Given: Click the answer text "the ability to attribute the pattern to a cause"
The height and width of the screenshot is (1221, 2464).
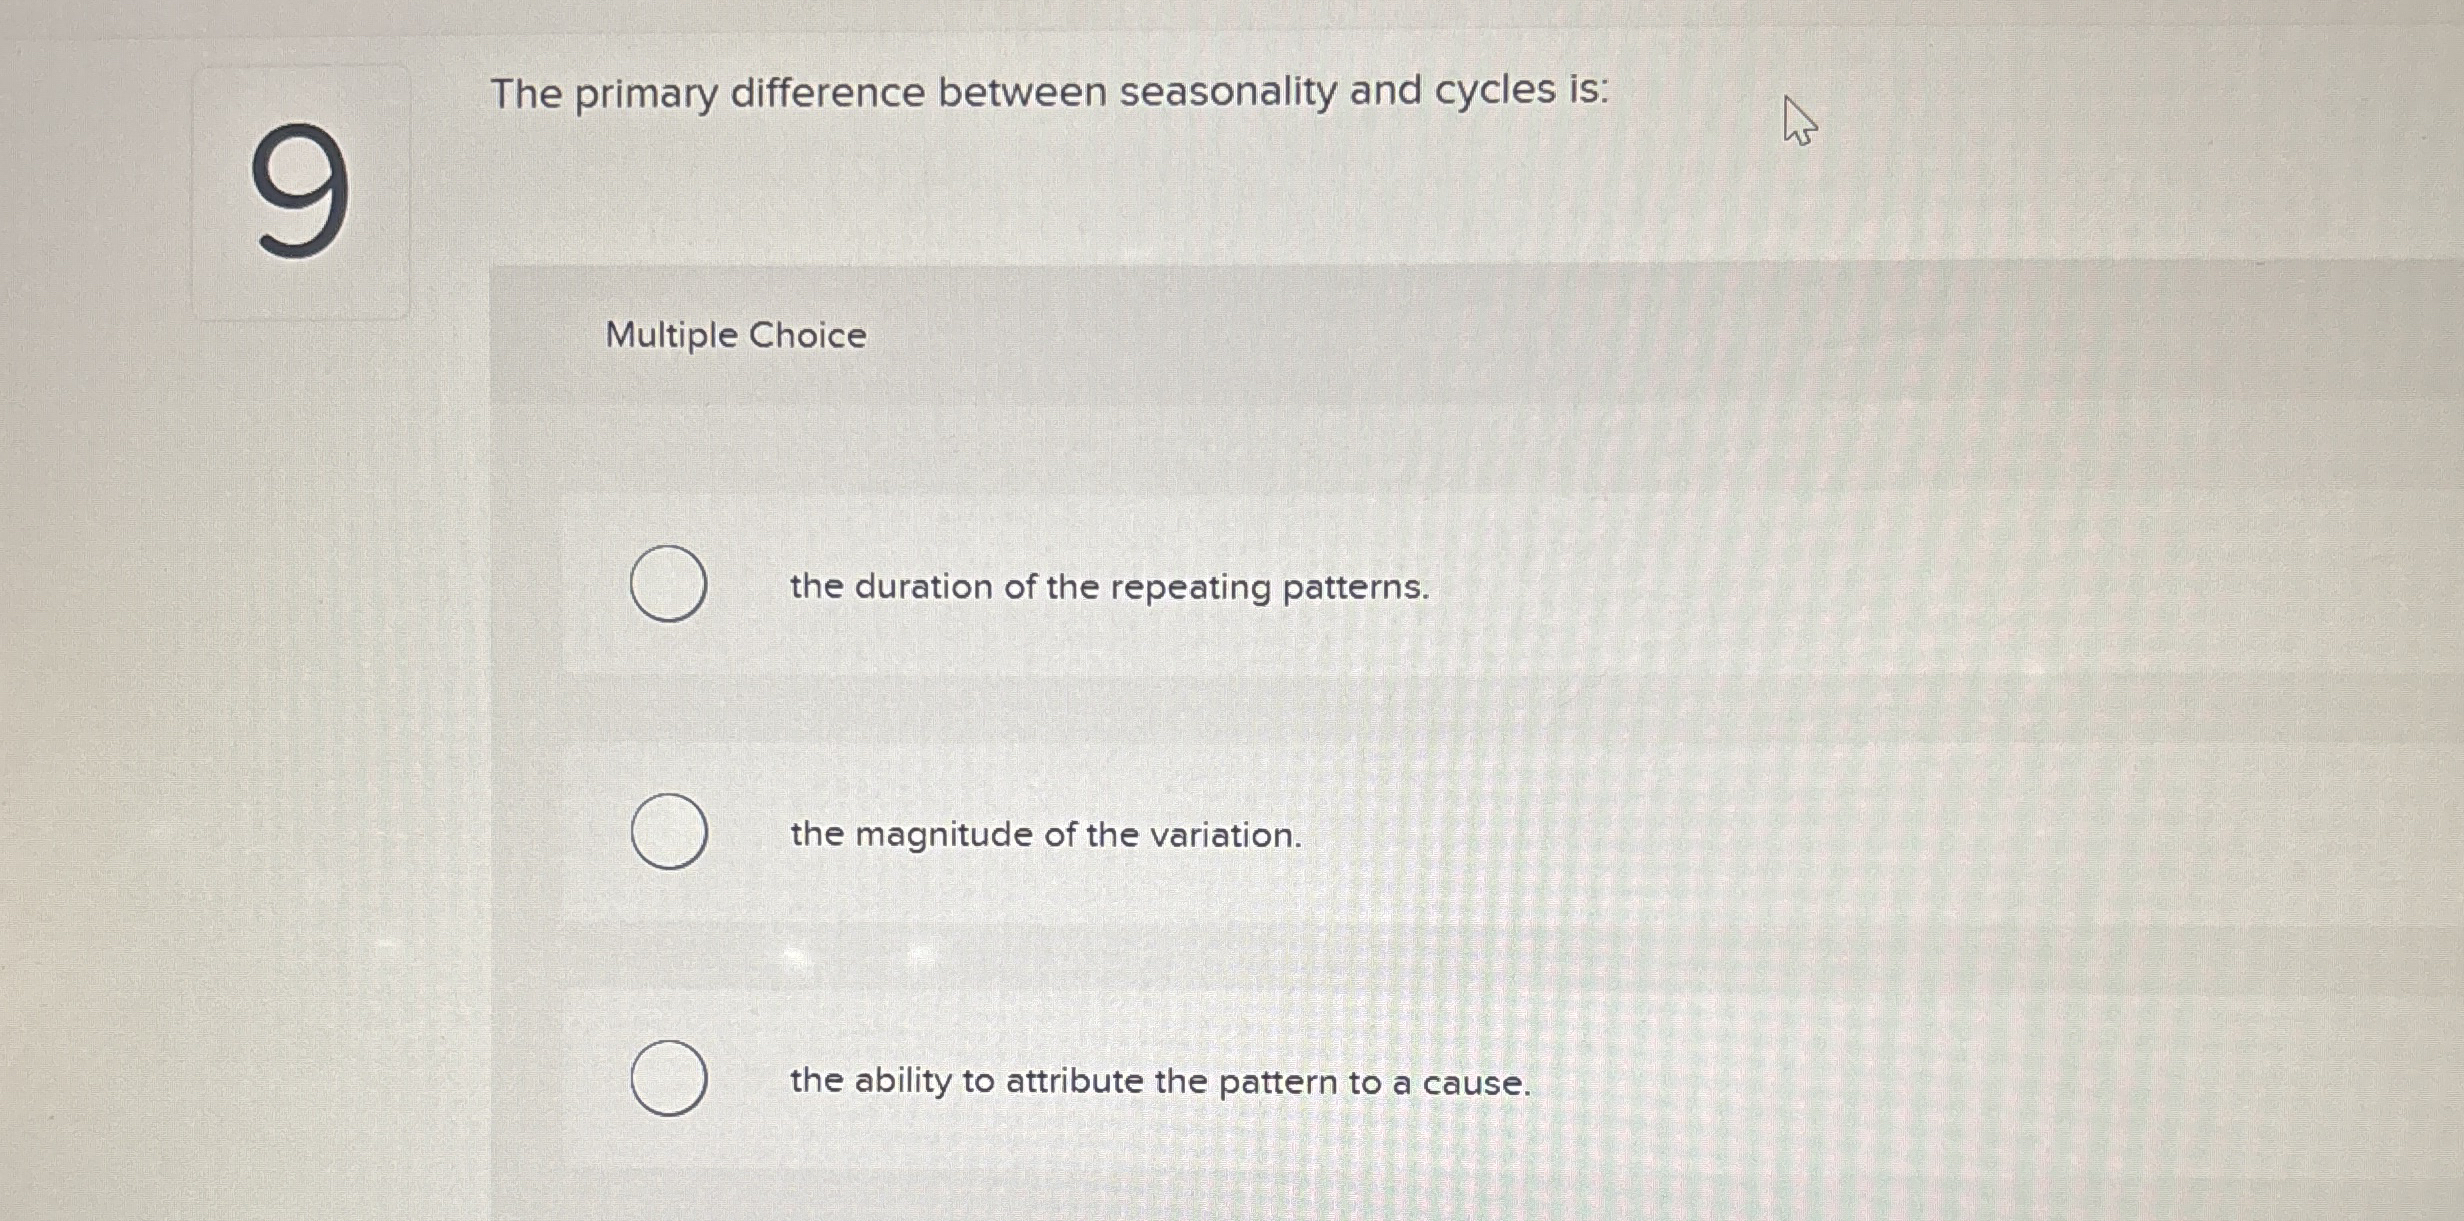Looking at the screenshot, I should click(1159, 1080).
